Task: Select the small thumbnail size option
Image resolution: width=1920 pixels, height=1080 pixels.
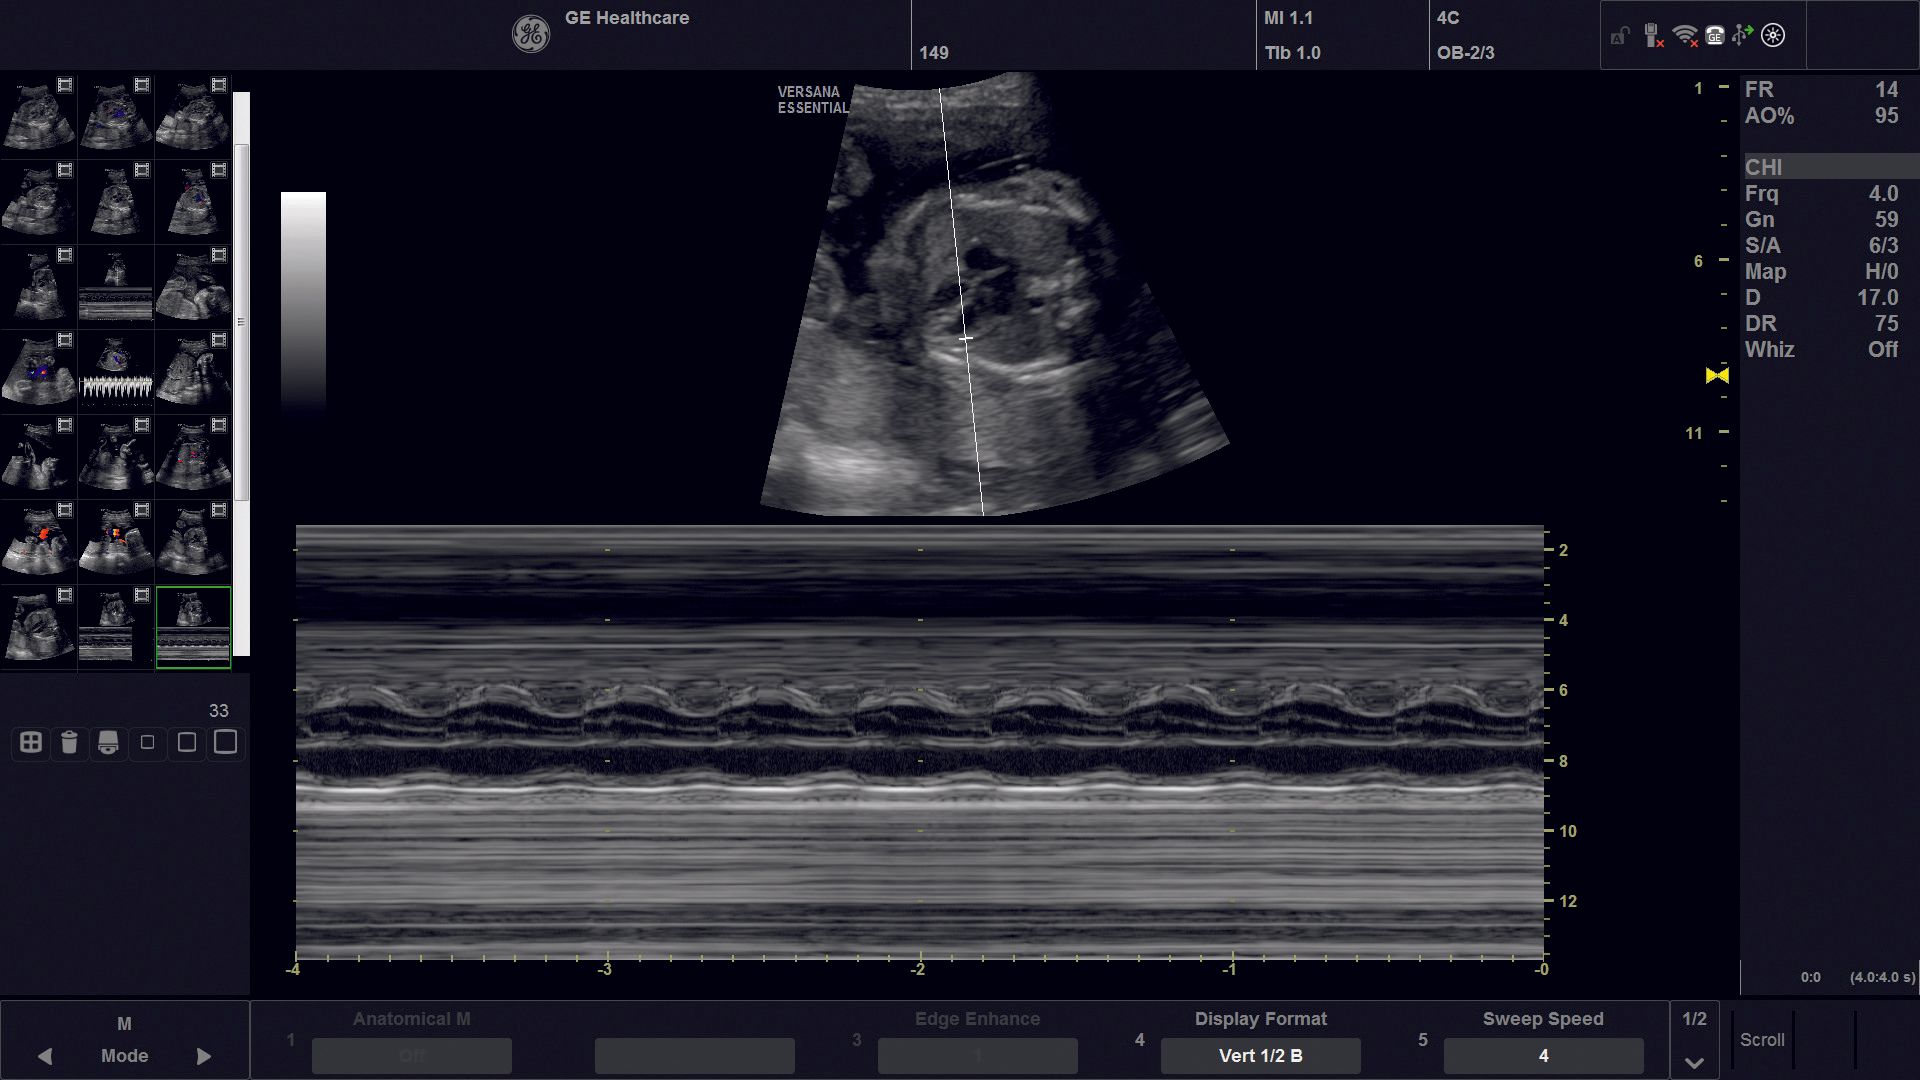Action: click(x=148, y=743)
